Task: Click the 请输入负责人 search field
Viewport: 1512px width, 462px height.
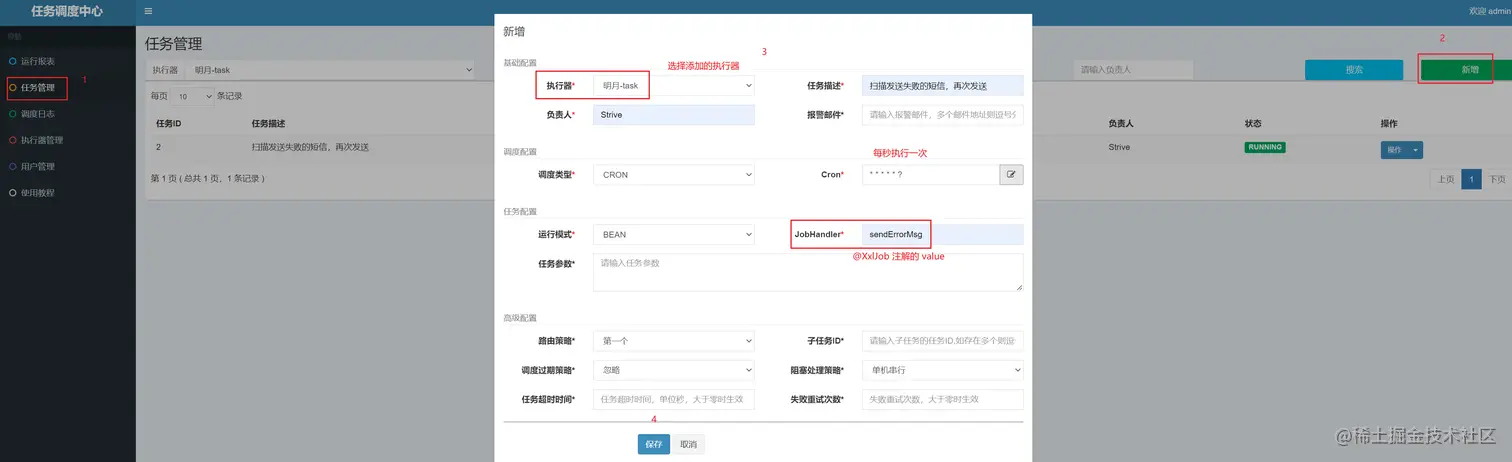Action: [x=1132, y=70]
